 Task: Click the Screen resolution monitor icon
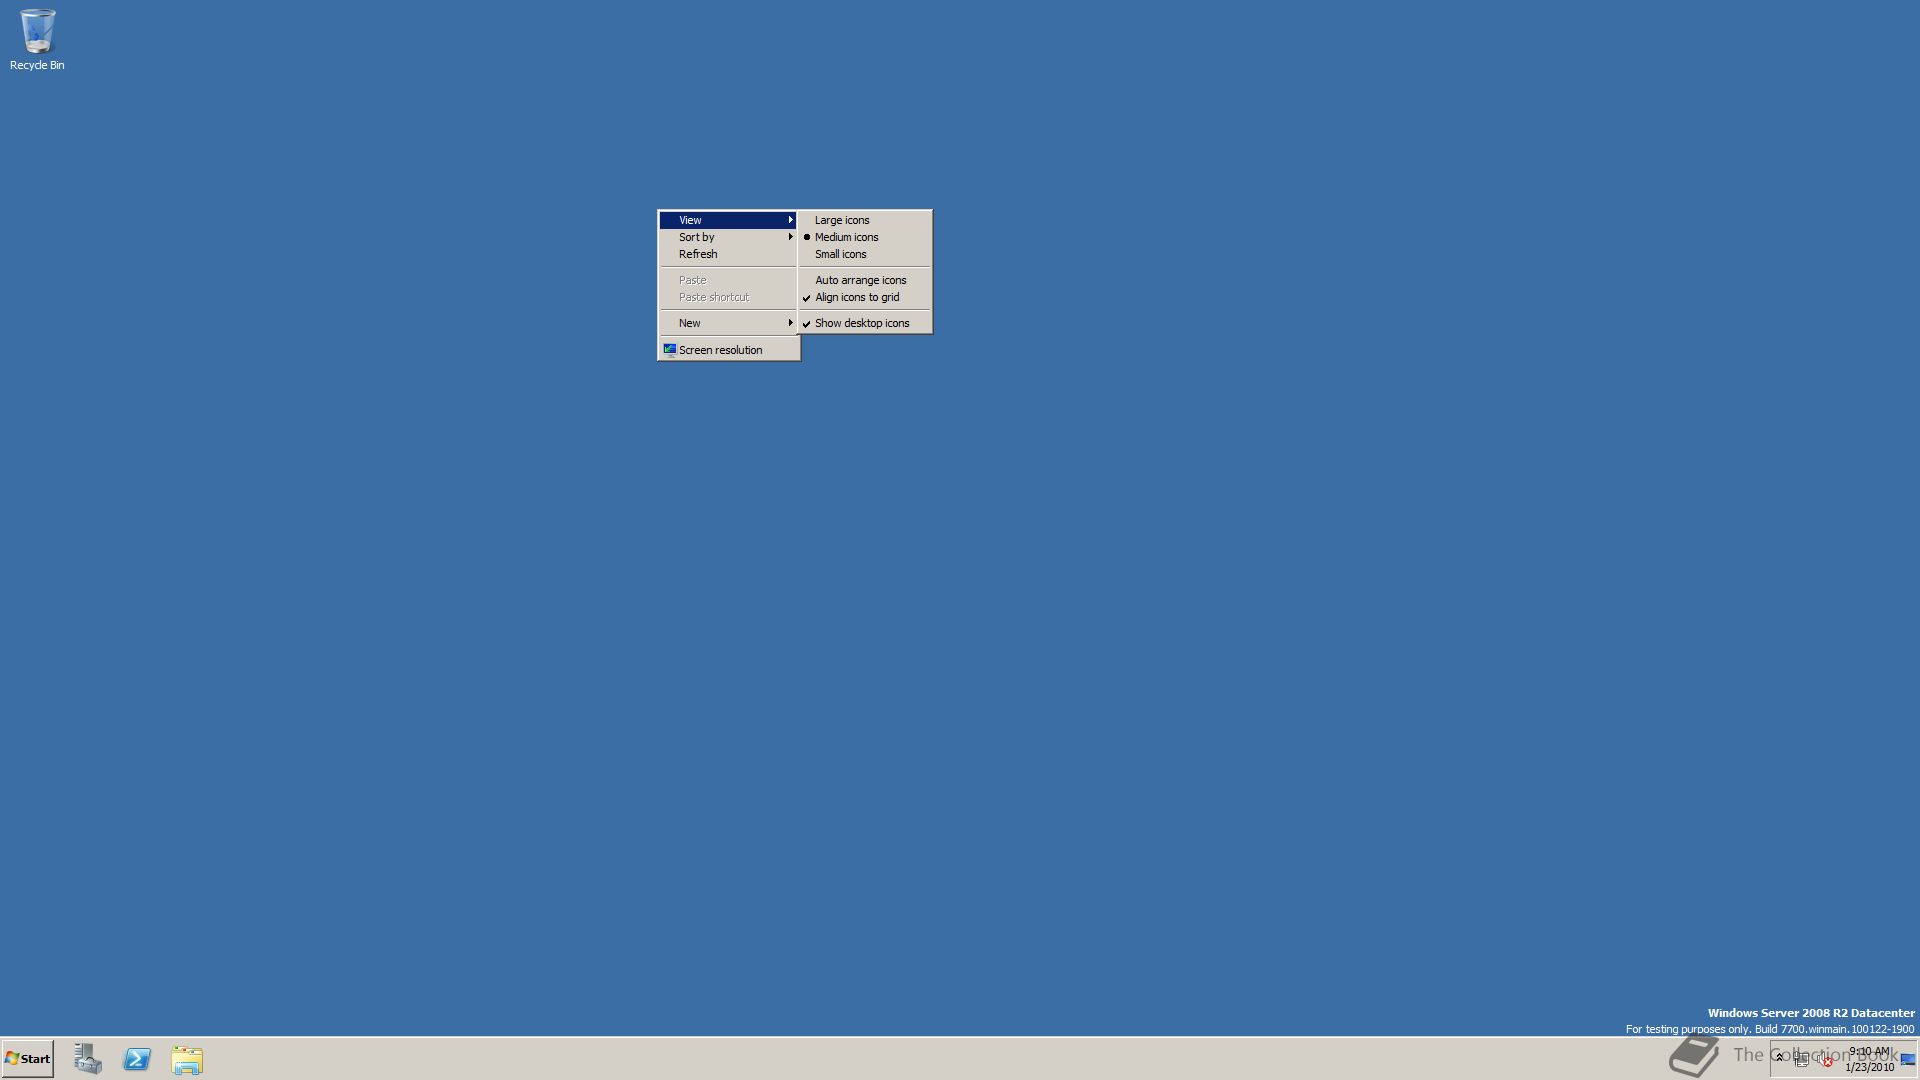point(669,349)
